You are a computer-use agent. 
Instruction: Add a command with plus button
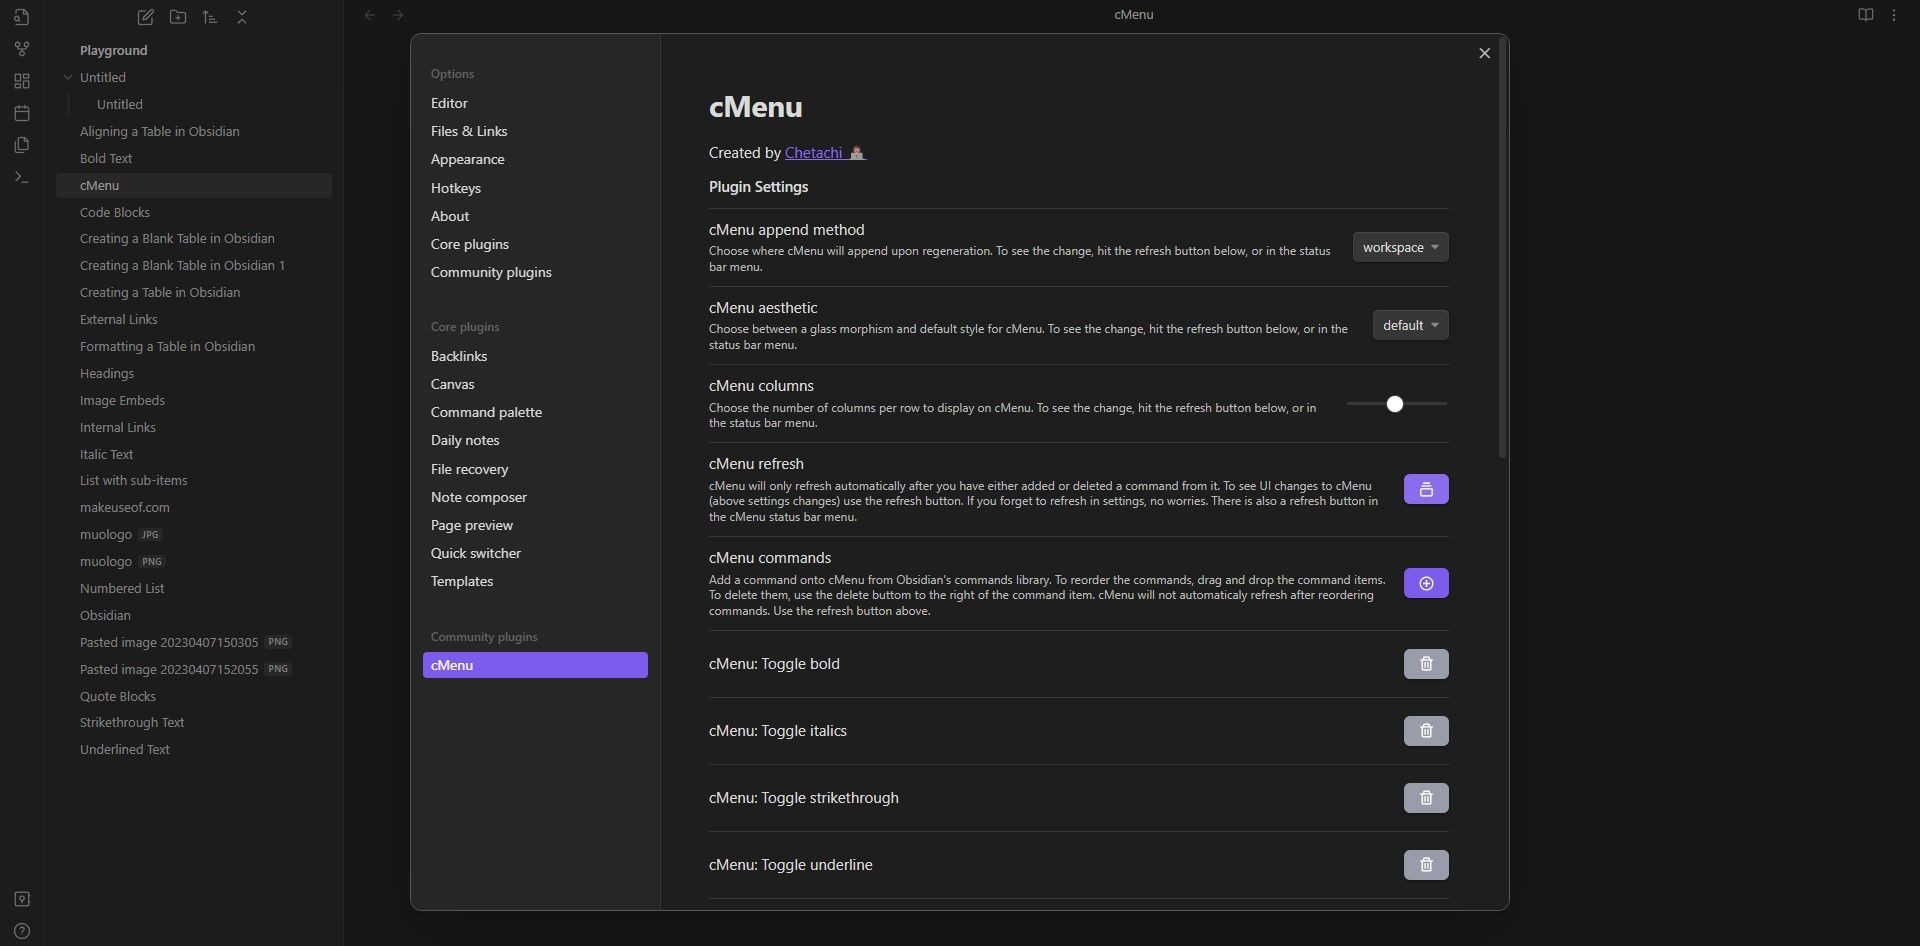click(1426, 583)
